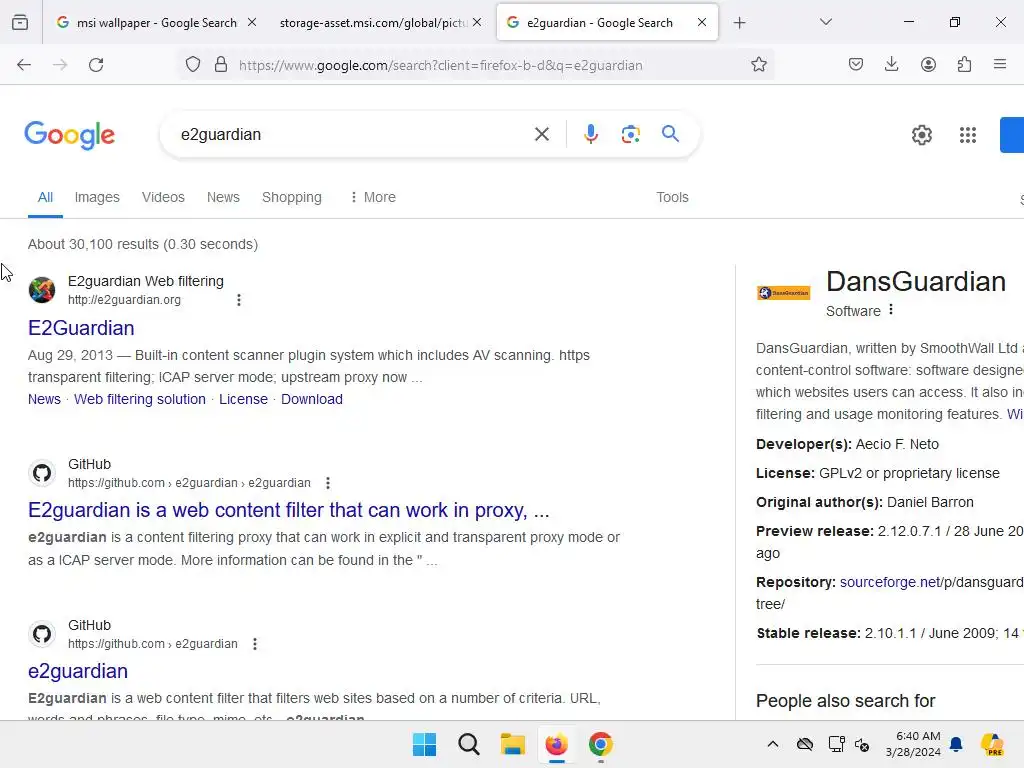Submit the search with the magnifier icon
Viewport: 1024px width, 768px height.
point(671,134)
